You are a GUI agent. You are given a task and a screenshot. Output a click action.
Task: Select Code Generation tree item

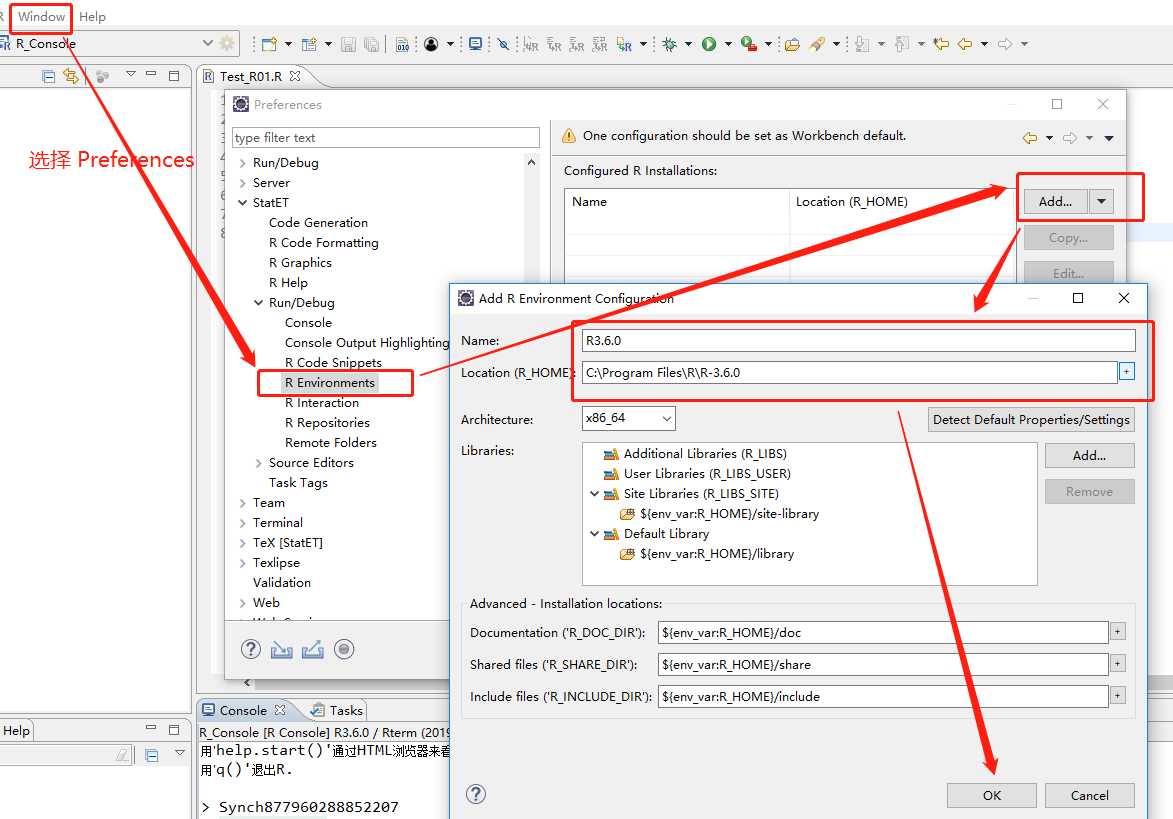click(318, 223)
